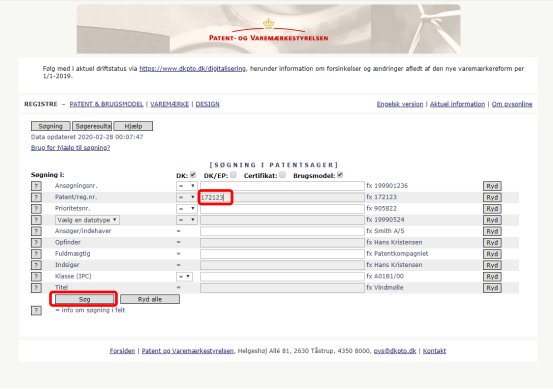Screen dimensions: 553x389
Task: Expand the operator dropdown for Ansøgningsnr.
Action: (187, 186)
